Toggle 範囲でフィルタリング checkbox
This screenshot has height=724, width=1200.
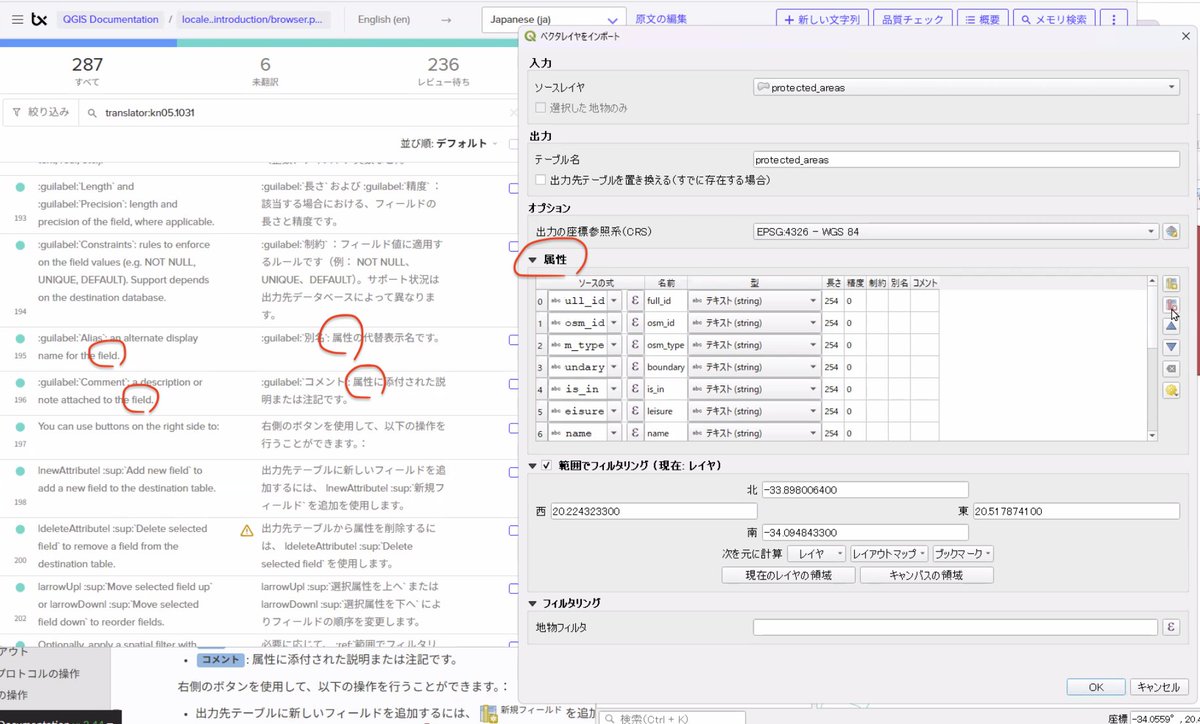(547, 465)
